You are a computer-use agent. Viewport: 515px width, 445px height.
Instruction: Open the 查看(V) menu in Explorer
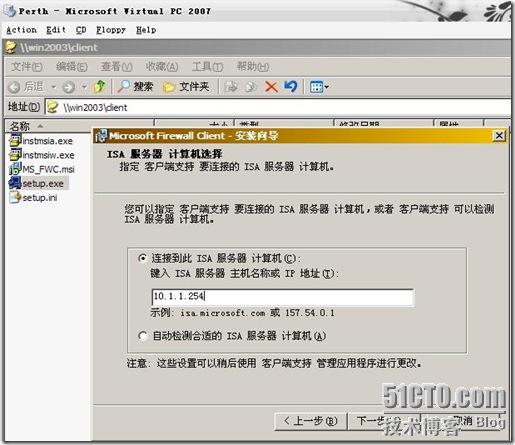[116, 67]
